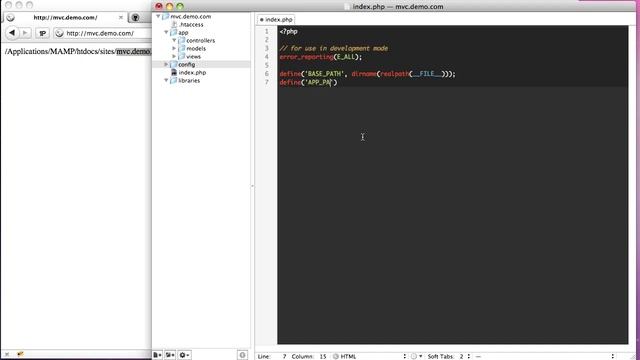The image size is (640, 360).
Task: Click the yellow minimize button of editor window
Action: coord(169,6)
